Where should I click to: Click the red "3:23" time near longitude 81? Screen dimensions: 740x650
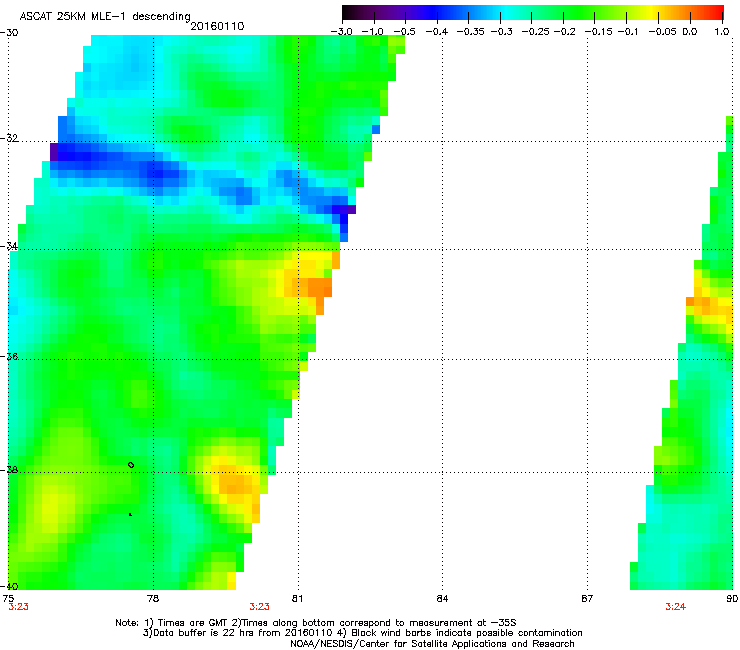pyautogui.click(x=260, y=607)
